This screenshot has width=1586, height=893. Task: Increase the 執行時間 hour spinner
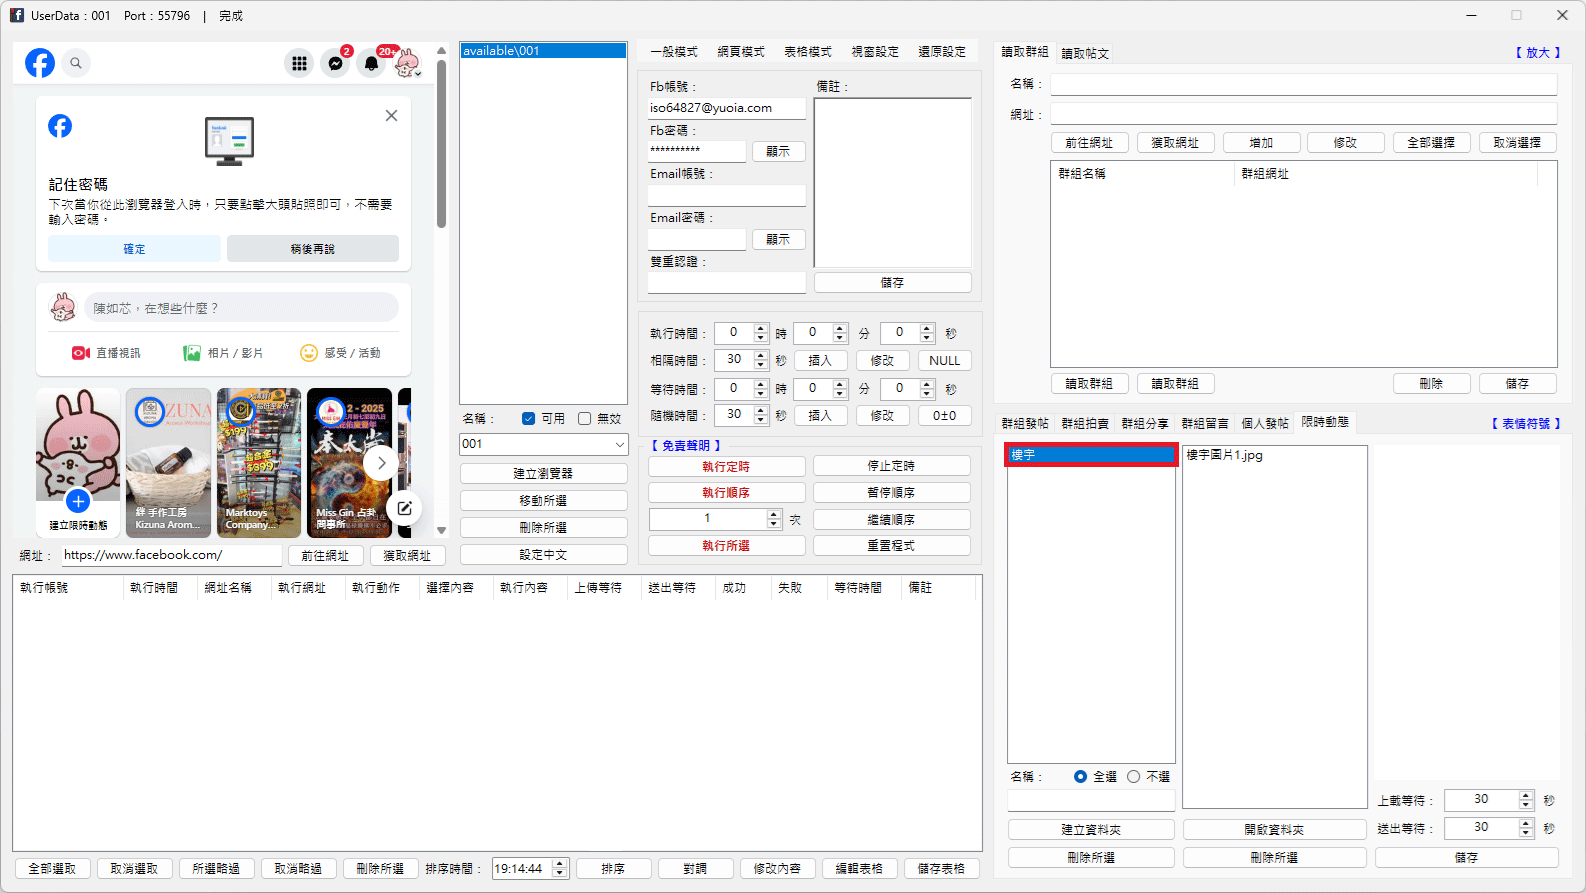pyautogui.click(x=761, y=328)
